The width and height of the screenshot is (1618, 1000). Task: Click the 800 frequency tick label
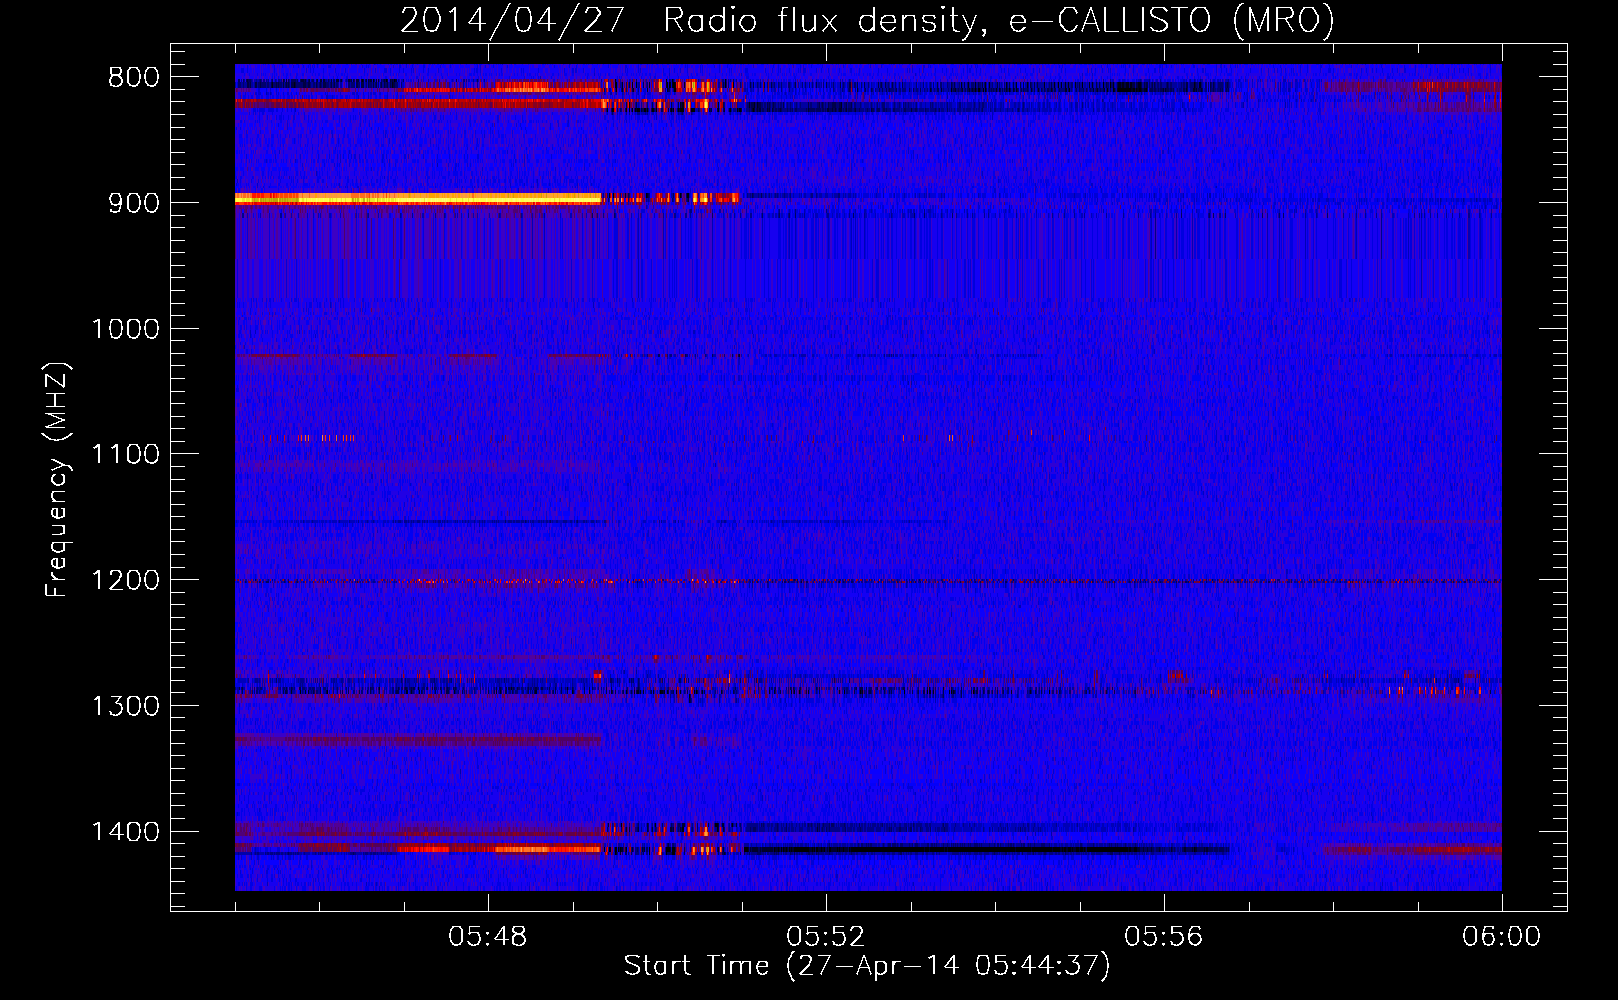(x=134, y=78)
